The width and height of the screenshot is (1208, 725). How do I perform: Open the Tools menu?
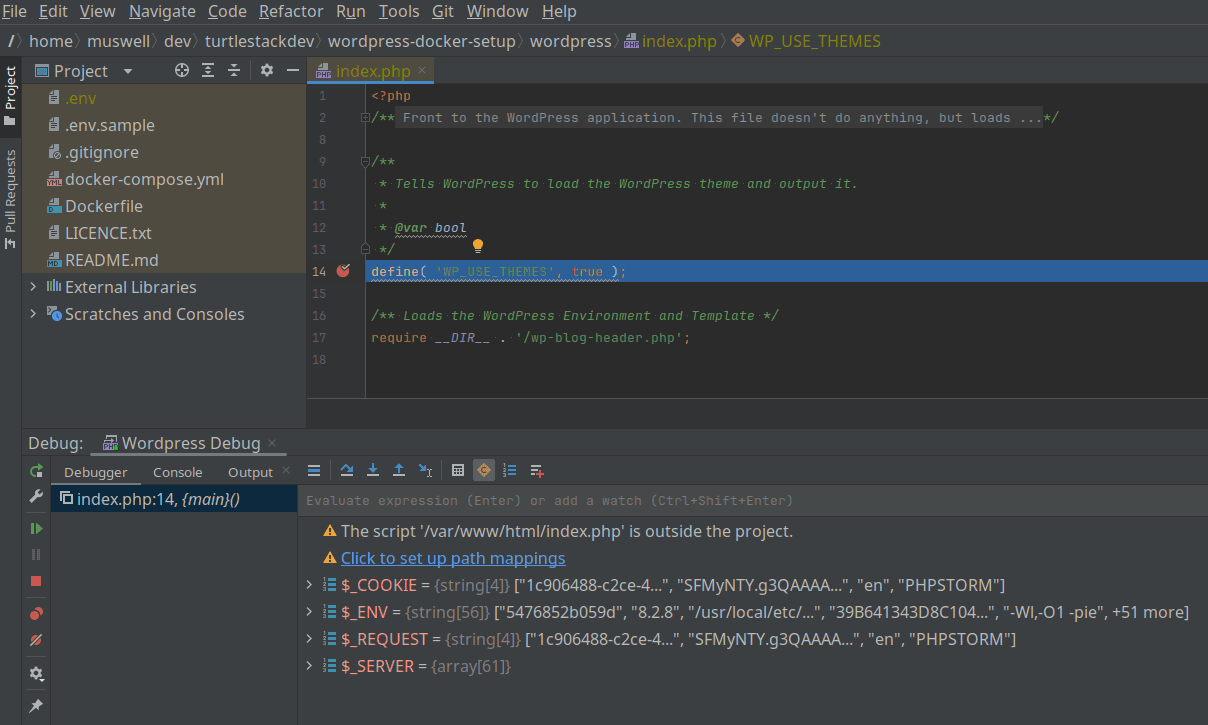coord(399,12)
